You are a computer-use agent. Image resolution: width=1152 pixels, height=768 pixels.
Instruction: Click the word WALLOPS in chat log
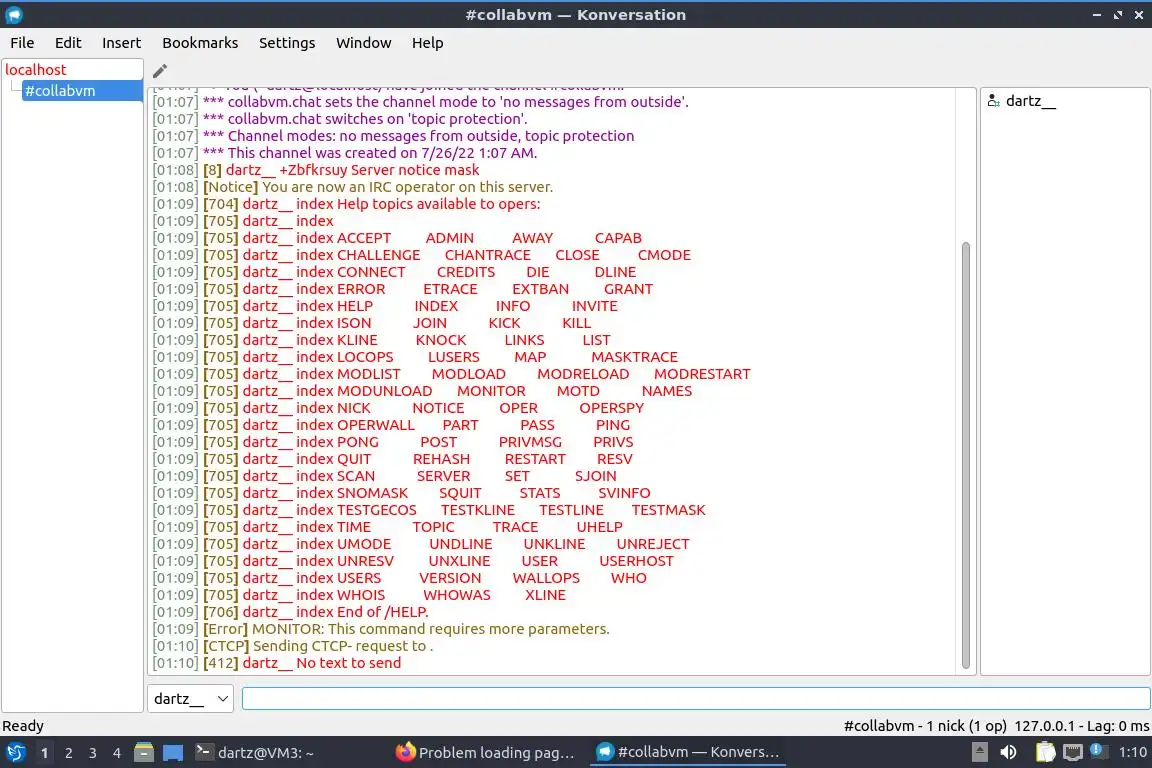pyautogui.click(x=546, y=578)
